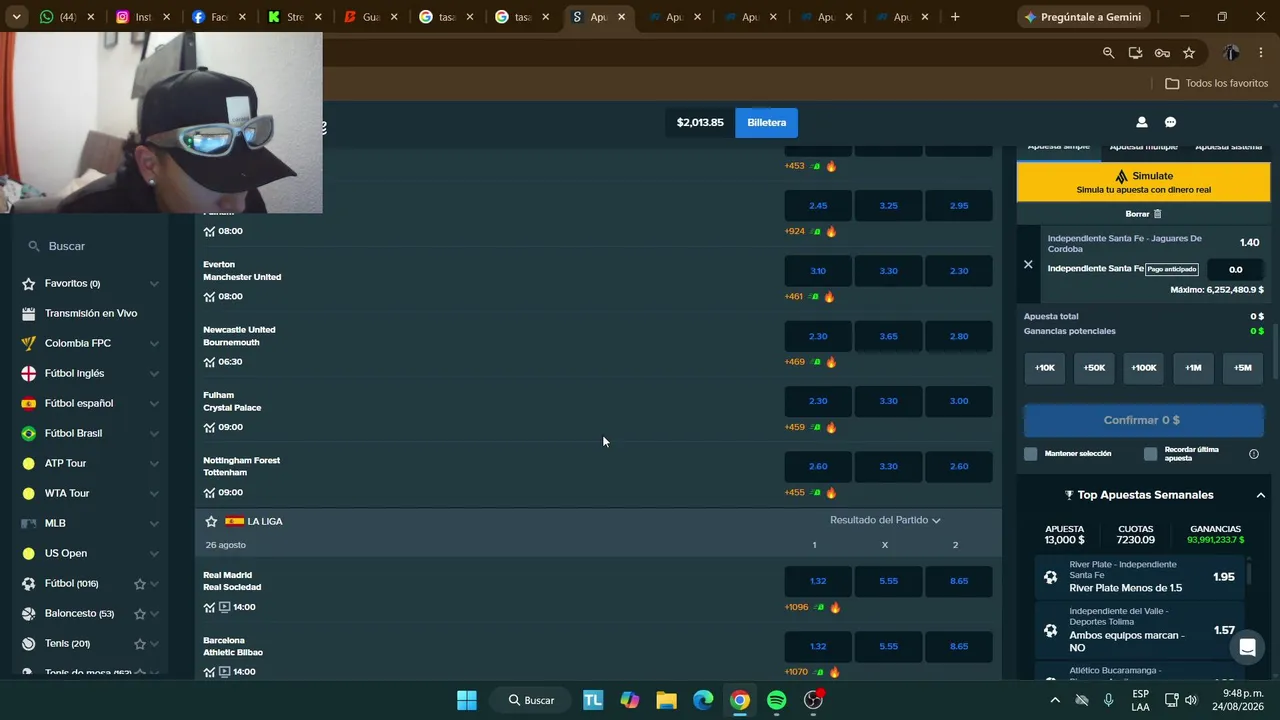This screenshot has width=1280, height=720.
Task: Select draw odds 3.65 for Newcastle vs Bournemouth
Action: [x=889, y=336]
